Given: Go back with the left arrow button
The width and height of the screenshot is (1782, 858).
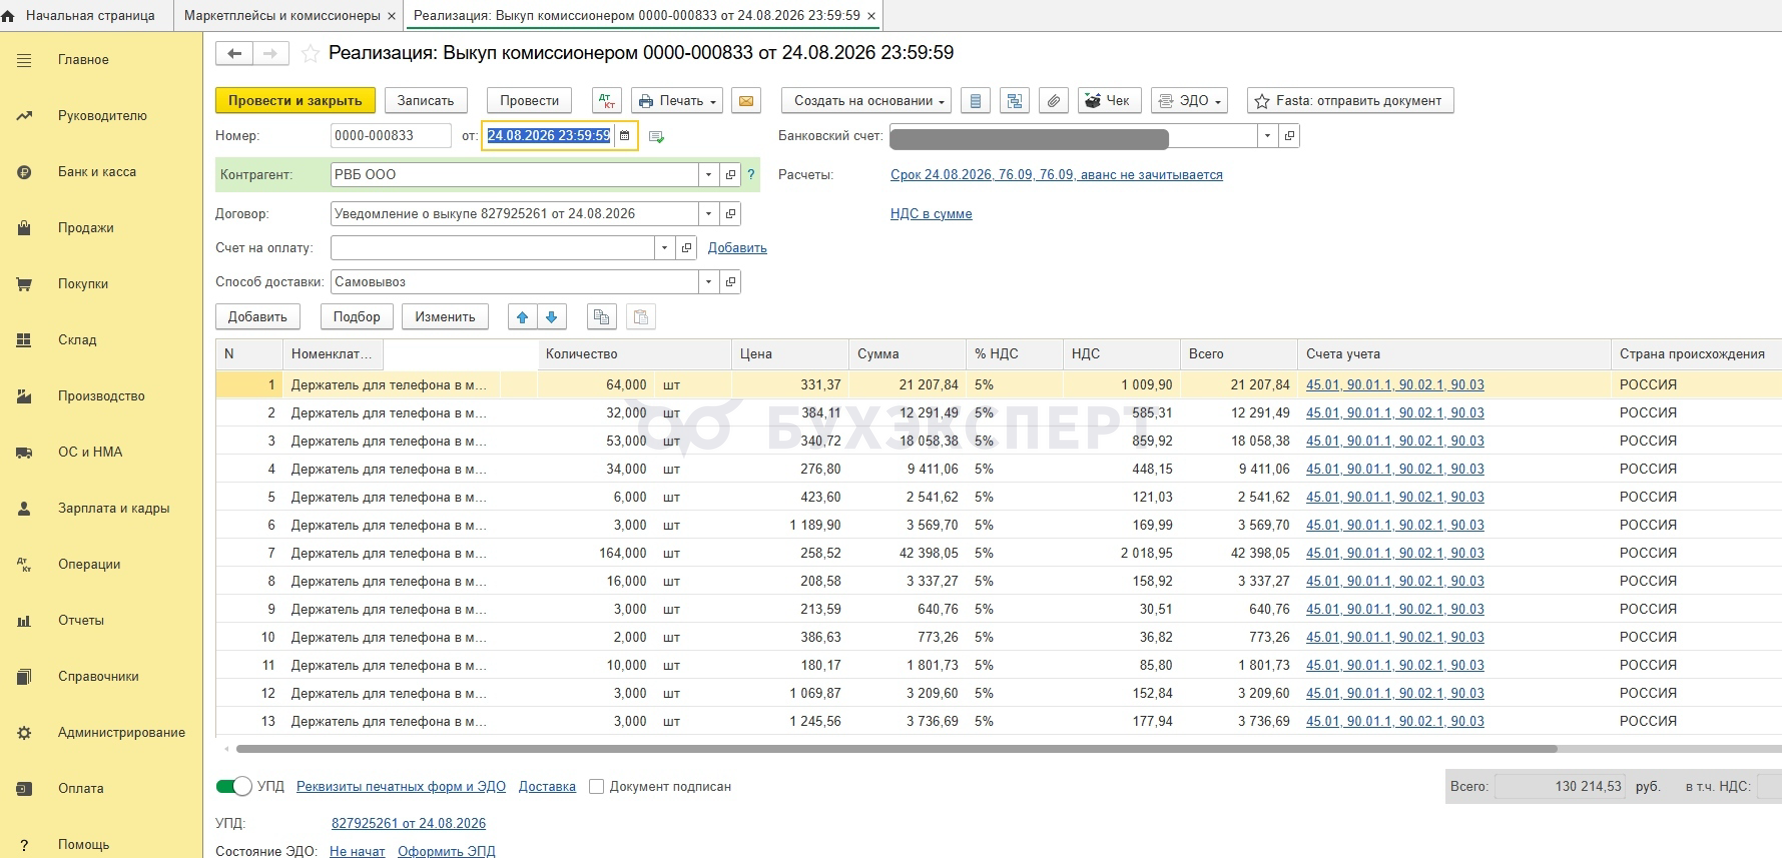Looking at the screenshot, I should click(234, 54).
